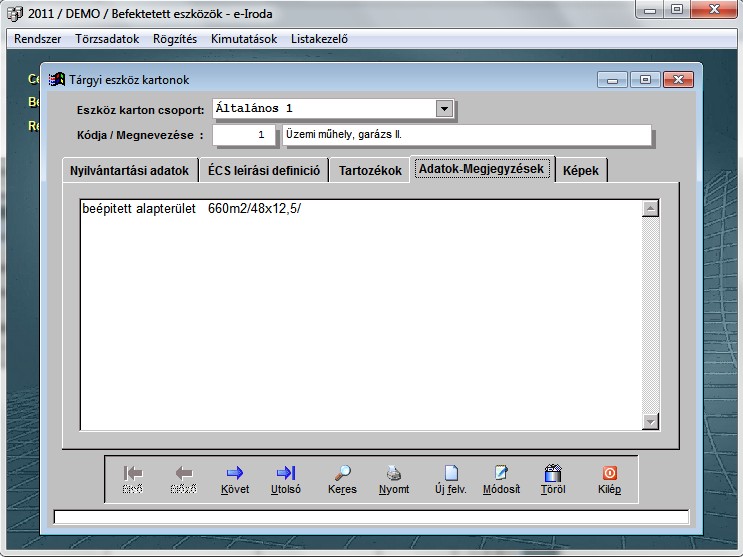743x557 pixels.
Task: Click the scroll up arrow in notes
Action: 651,209
